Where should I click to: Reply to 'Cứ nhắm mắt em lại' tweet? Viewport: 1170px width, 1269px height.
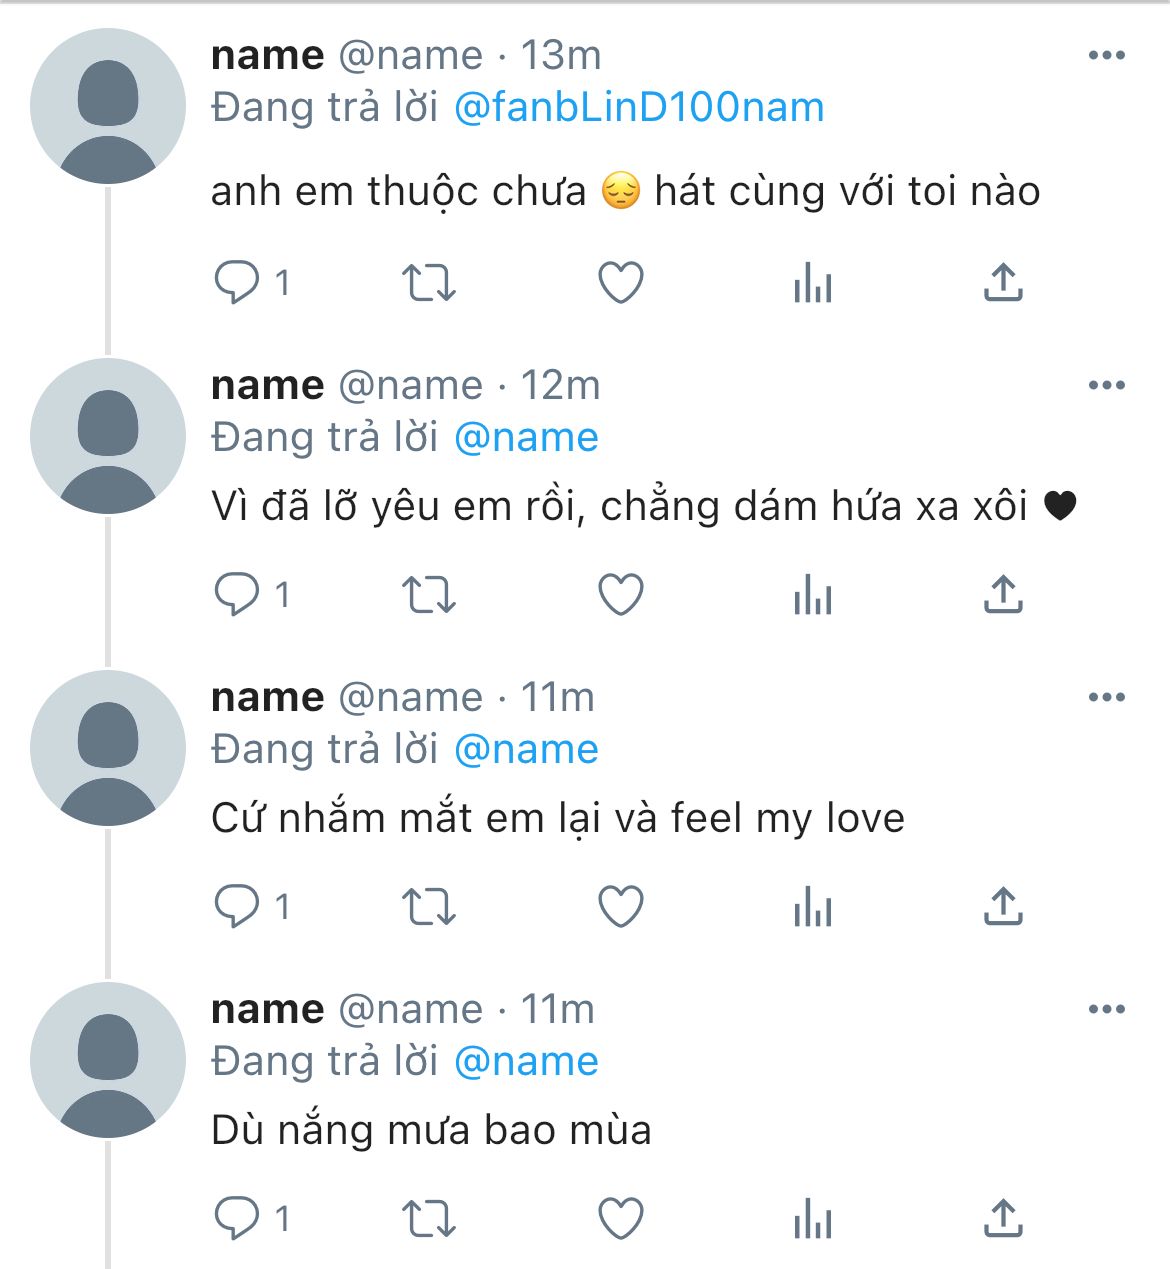pos(237,907)
